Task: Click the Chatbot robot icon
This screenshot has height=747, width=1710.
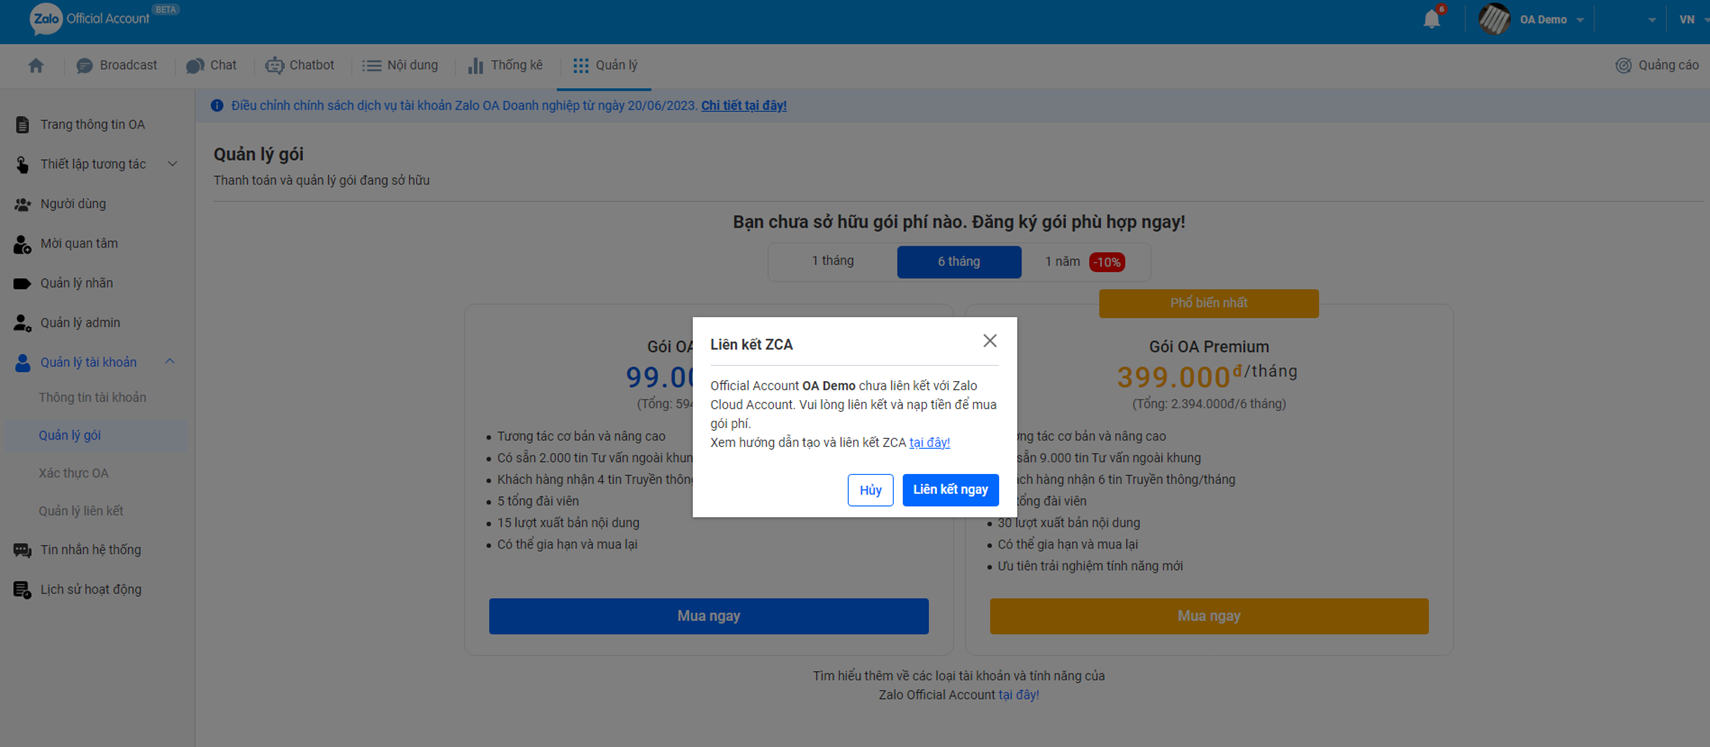Action: point(274,65)
